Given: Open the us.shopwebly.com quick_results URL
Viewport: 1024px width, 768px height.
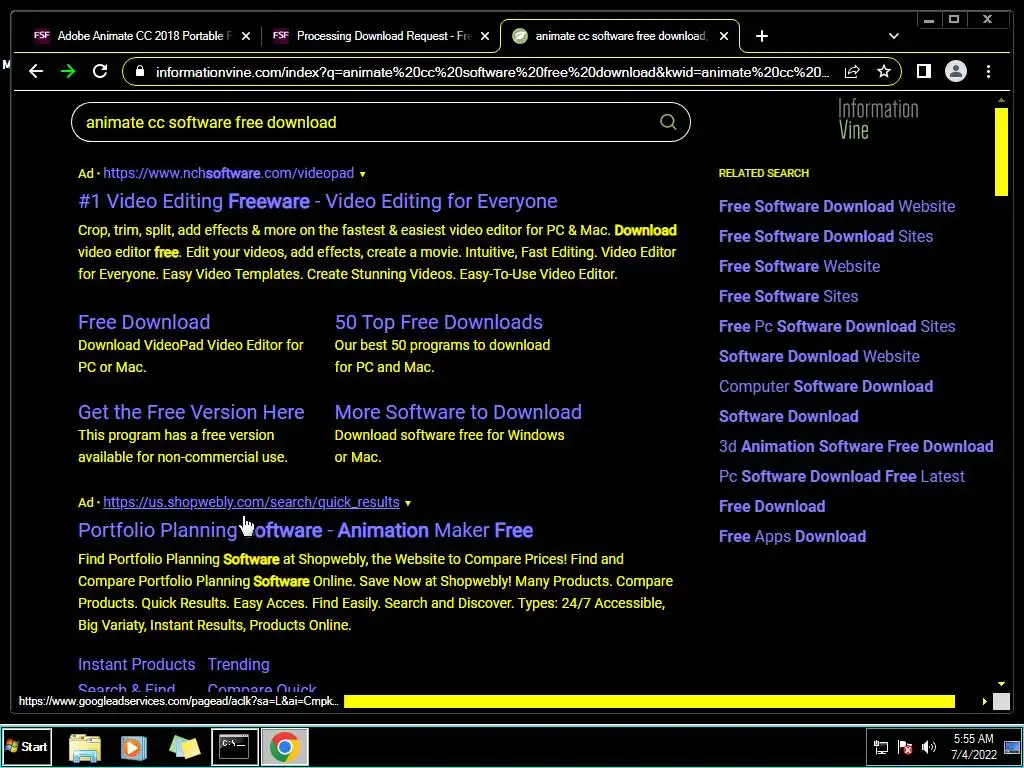Looking at the screenshot, I should click(251, 502).
